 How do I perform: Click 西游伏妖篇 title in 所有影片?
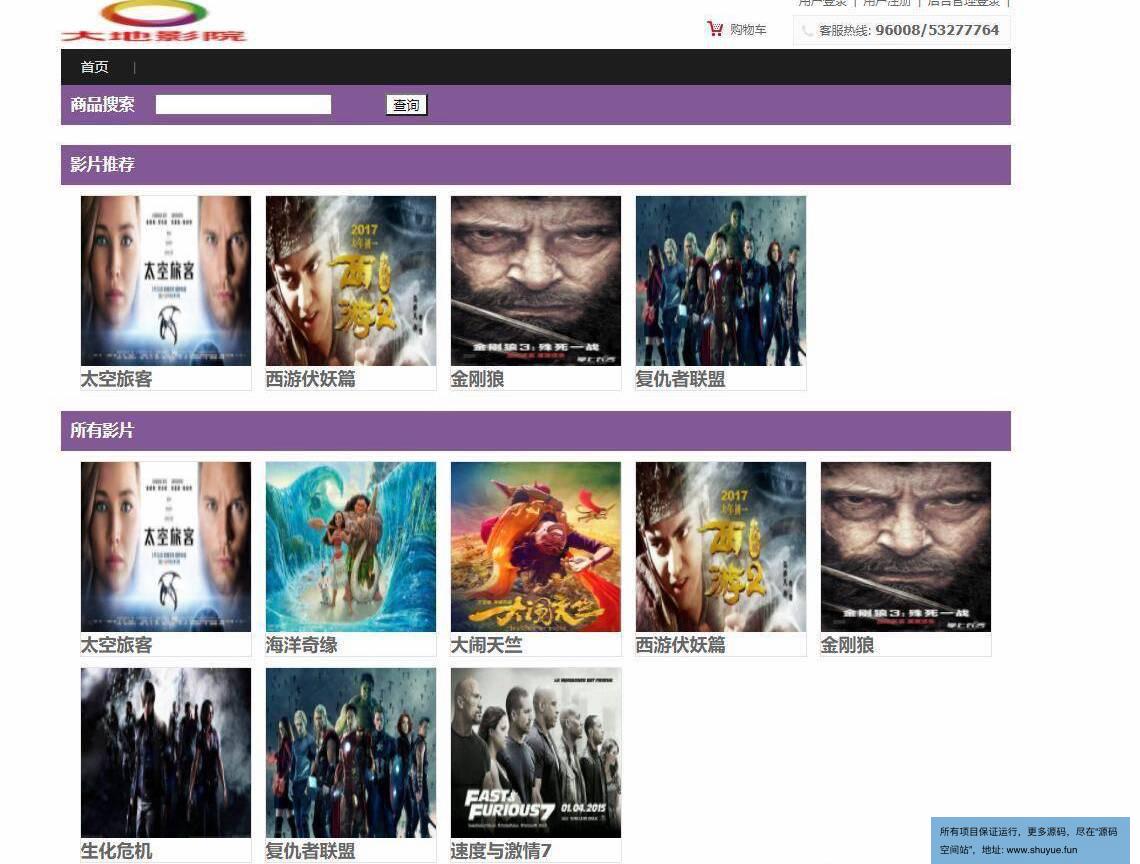tap(681, 645)
